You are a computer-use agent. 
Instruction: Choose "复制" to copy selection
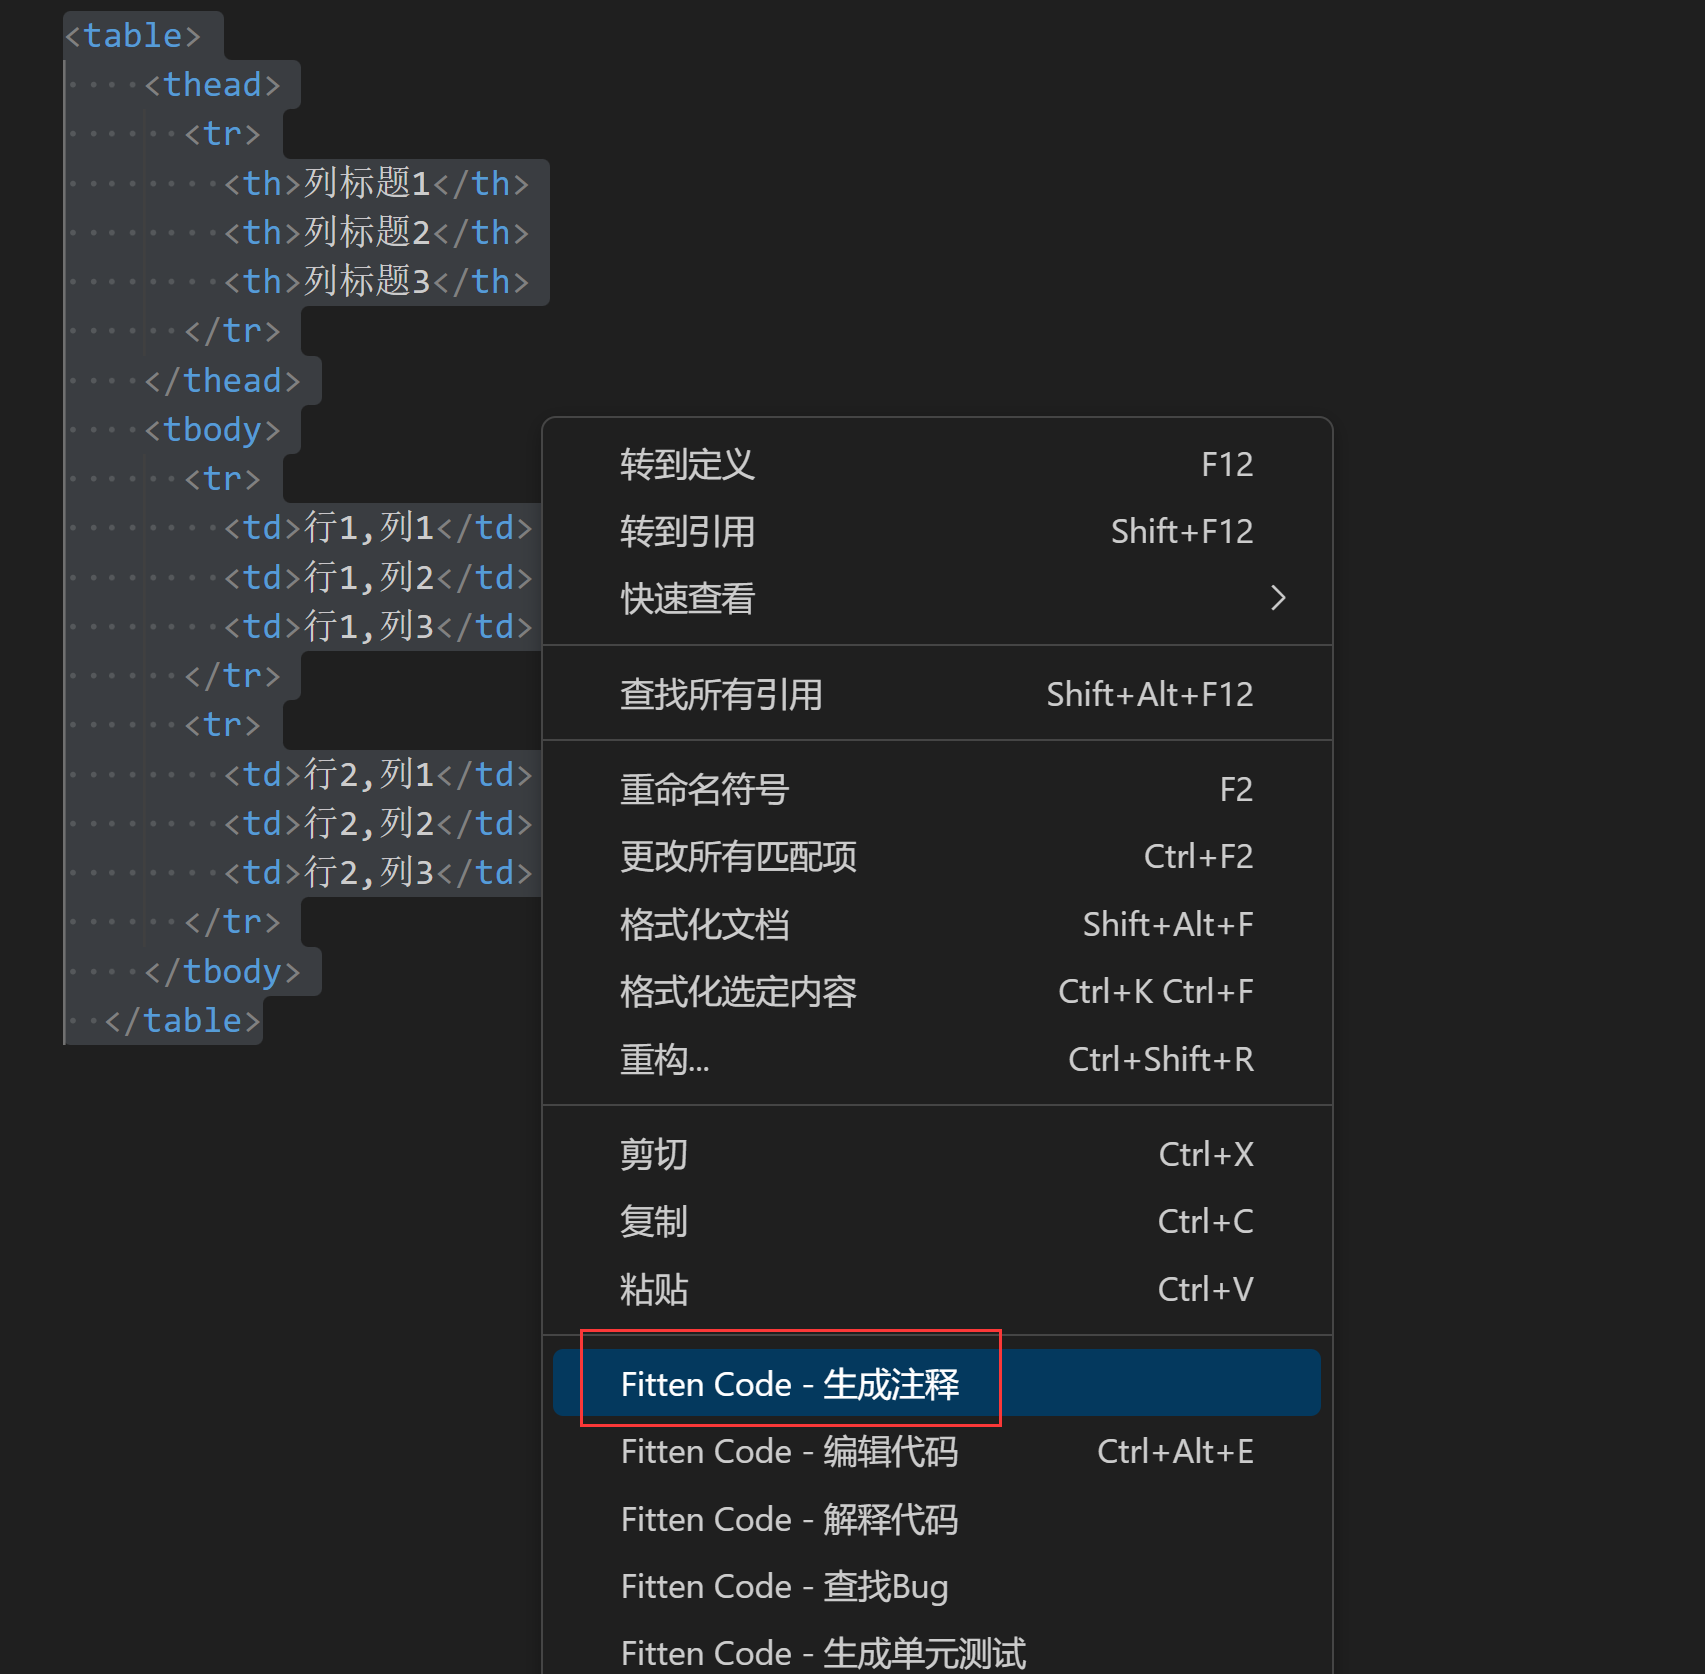pos(653,1221)
